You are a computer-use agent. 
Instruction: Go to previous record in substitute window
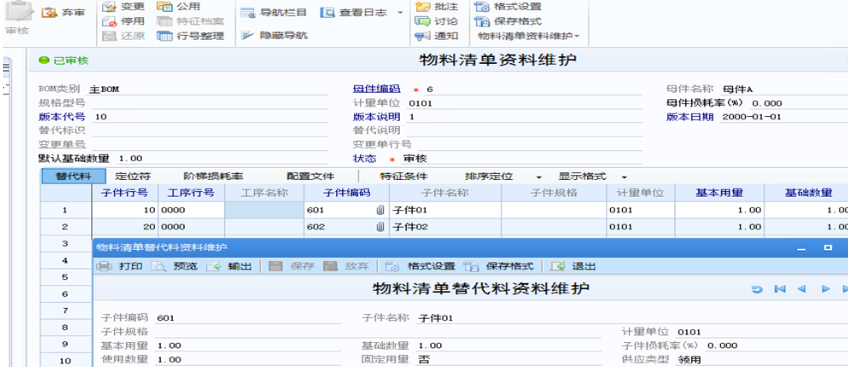coord(801,289)
